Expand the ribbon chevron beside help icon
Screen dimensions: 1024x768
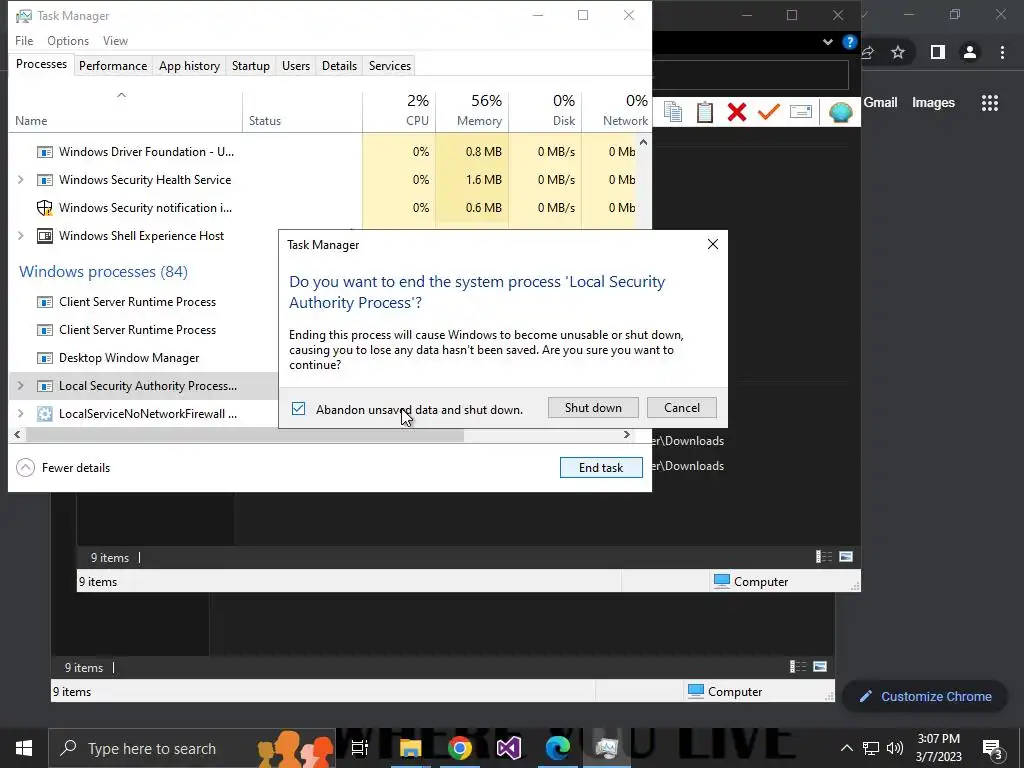828,42
